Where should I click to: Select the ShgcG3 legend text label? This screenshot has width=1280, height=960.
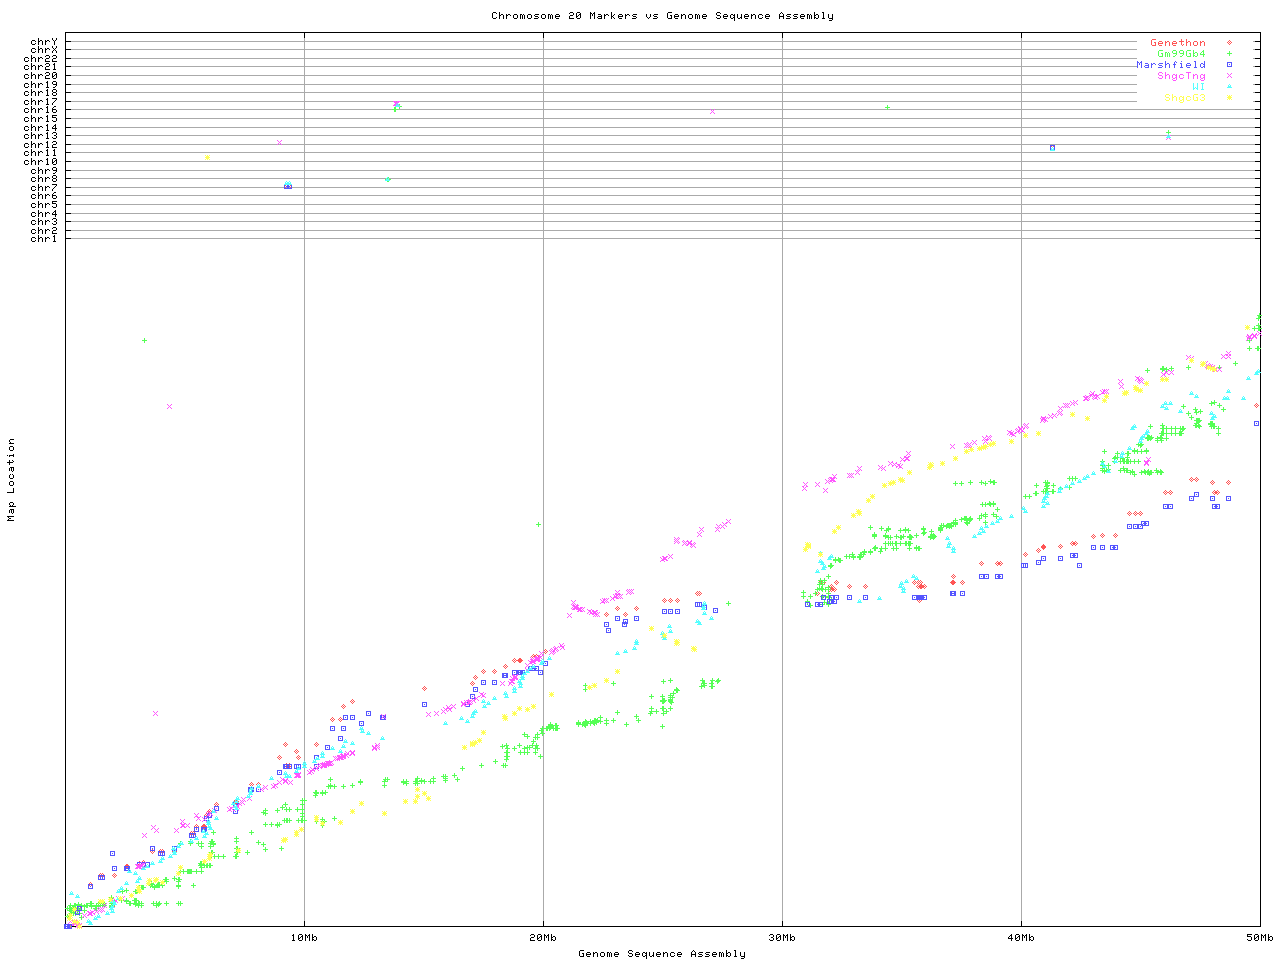(x=1184, y=98)
